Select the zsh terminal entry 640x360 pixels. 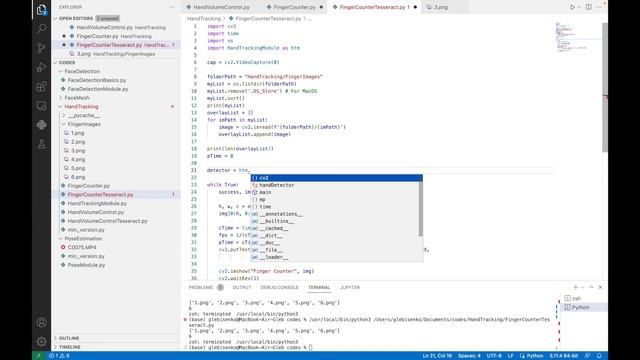click(583, 298)
